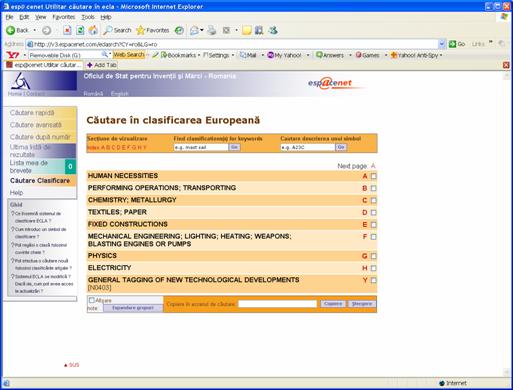Click the OSIM logo in the header
The width and height of the screenshot is (513, 390).
(x=21, y=81)
